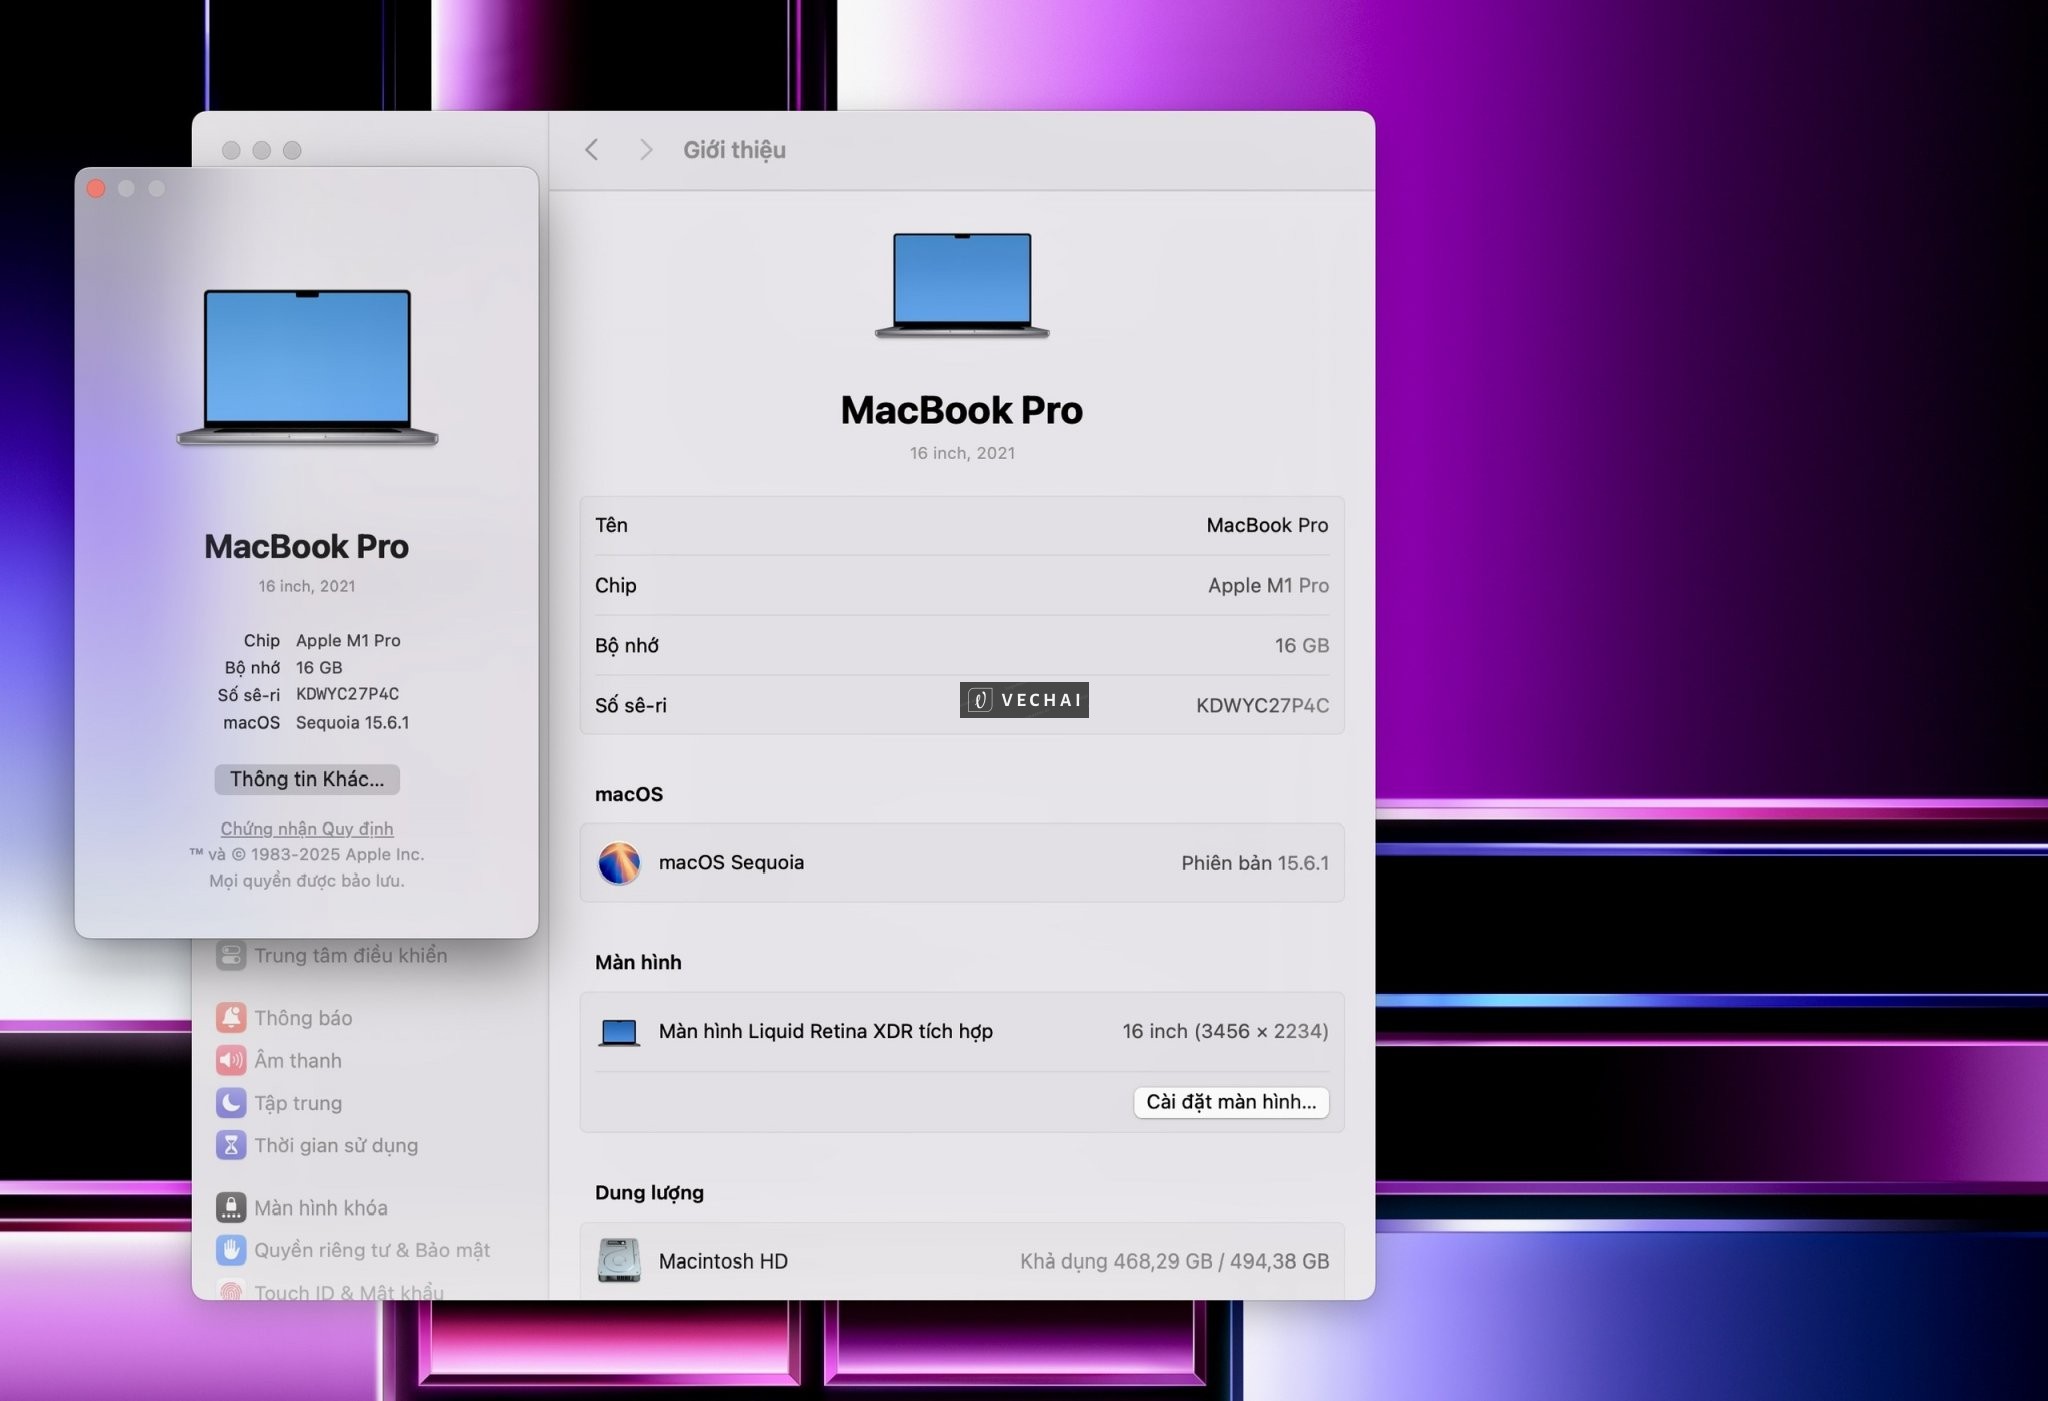
Task: Select Thông báo entry in sidebar list
Action: [300, 1017]
